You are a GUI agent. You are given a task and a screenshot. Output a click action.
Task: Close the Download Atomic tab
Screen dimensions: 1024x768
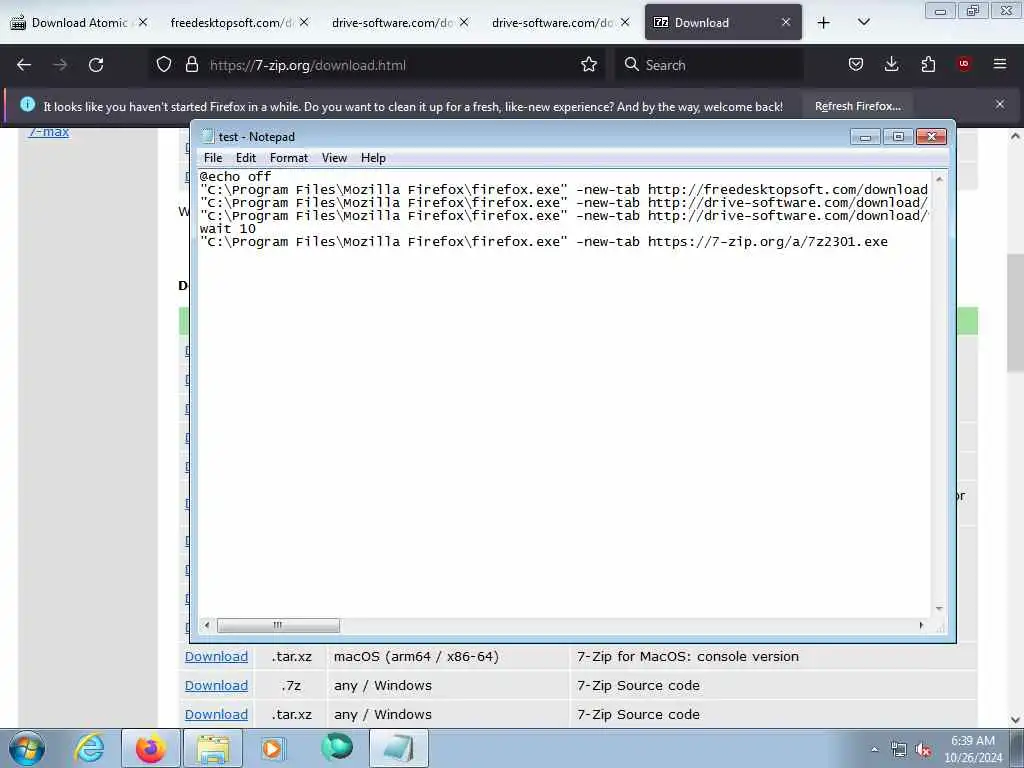(143, 22)
